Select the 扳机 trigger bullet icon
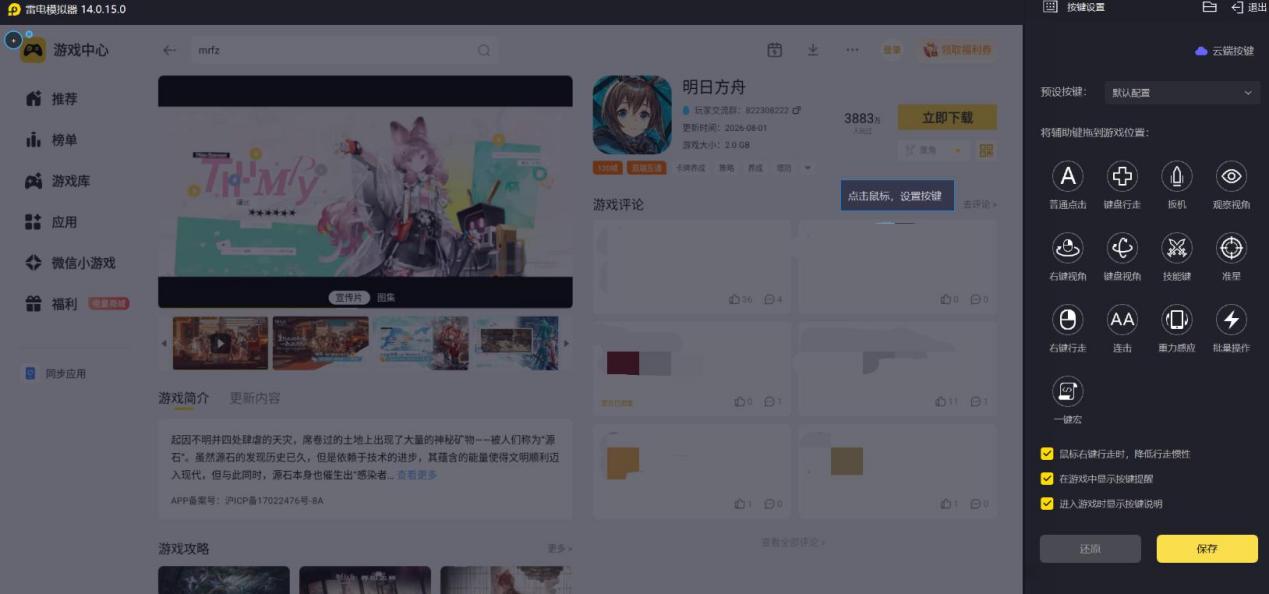 point(1177,176)
